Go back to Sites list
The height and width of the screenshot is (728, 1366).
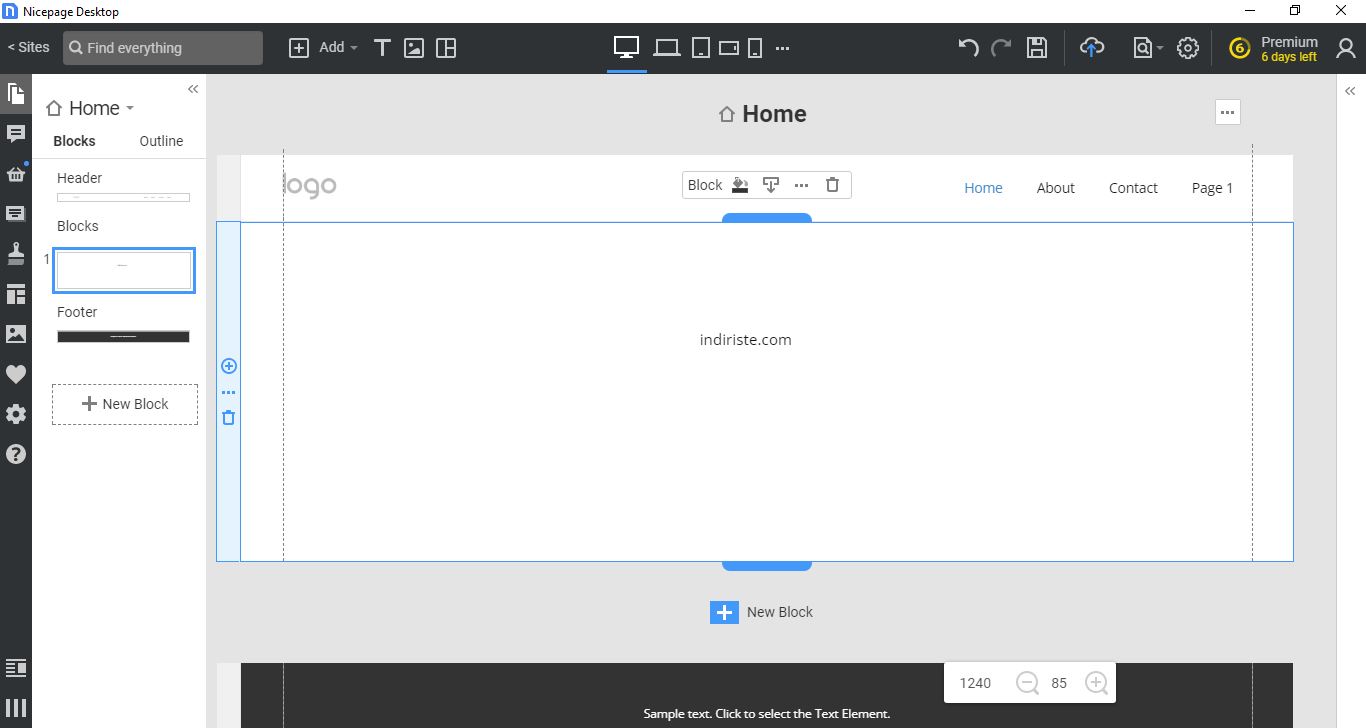[x=28, y=47]
